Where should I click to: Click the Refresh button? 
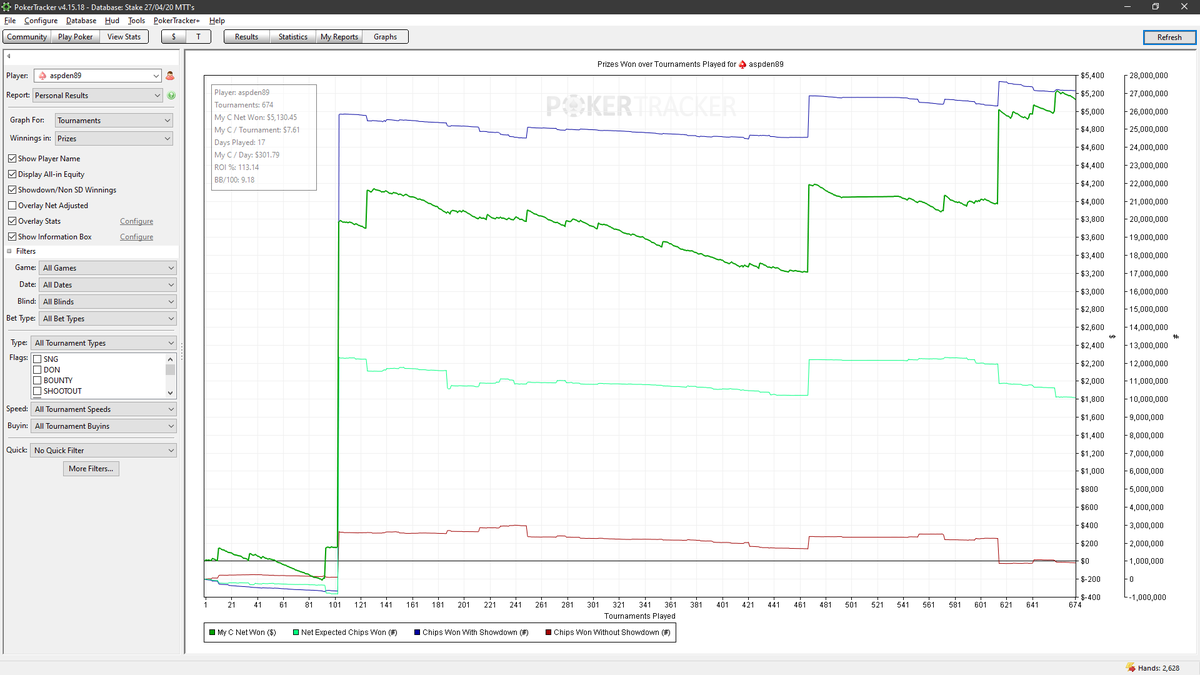tap(1169, 37)
